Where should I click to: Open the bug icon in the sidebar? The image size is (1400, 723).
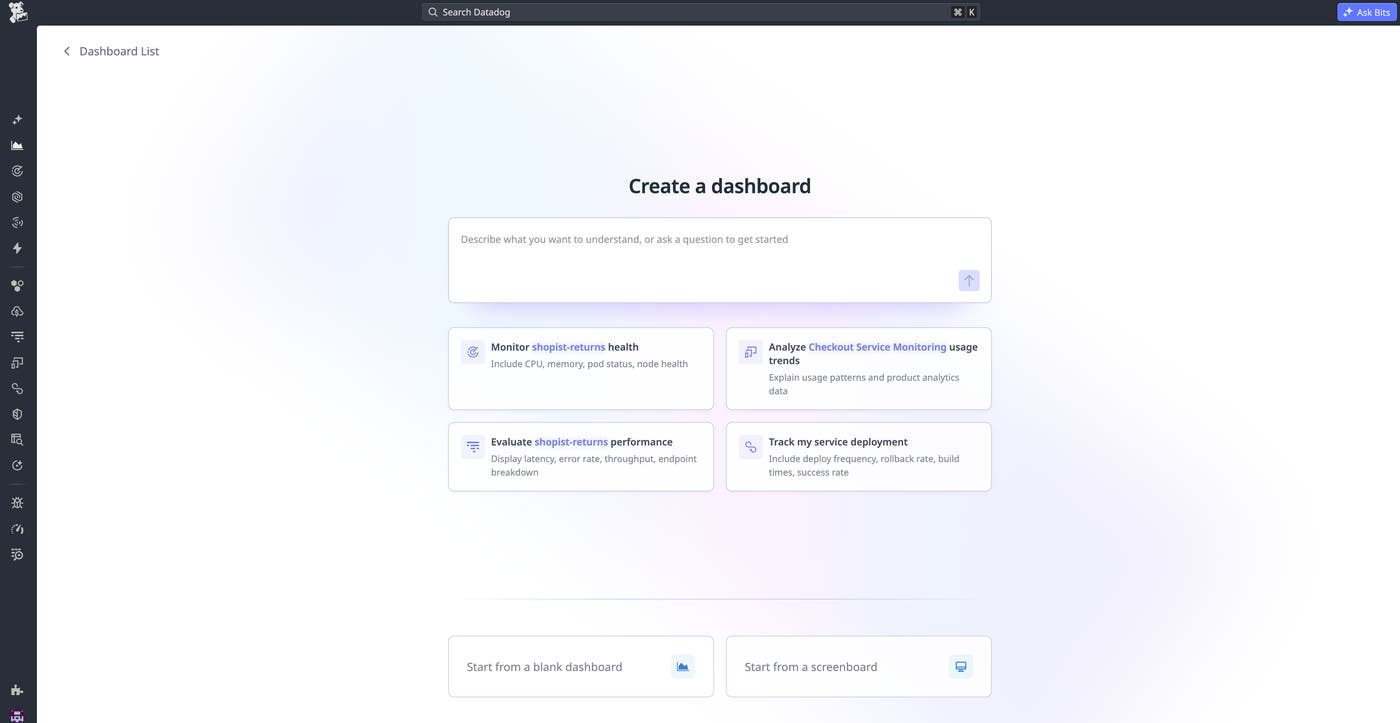click(x=17, y=503)
